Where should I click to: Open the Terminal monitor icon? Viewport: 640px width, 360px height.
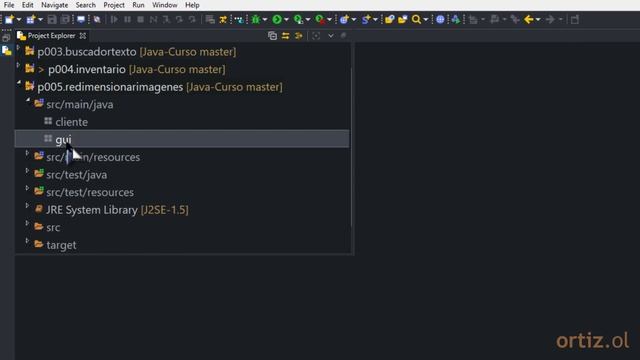[x=81, y=19]
